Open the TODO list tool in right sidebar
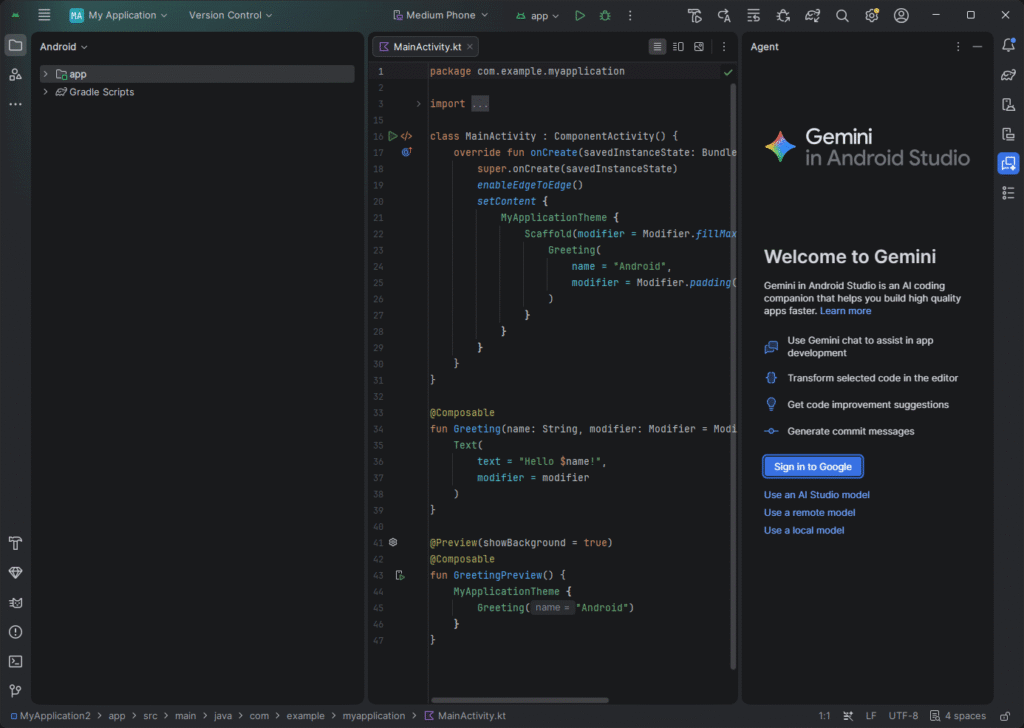This screenshot has width=1024, height=728. tap(1008, 193)
